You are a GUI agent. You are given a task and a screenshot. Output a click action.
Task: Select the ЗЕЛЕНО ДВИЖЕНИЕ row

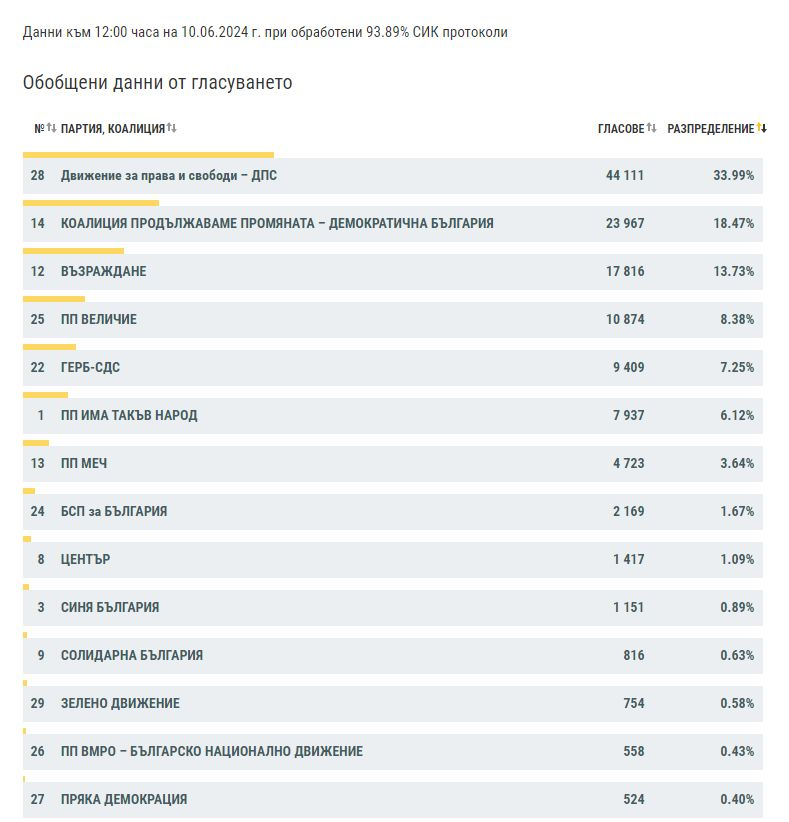393,704
